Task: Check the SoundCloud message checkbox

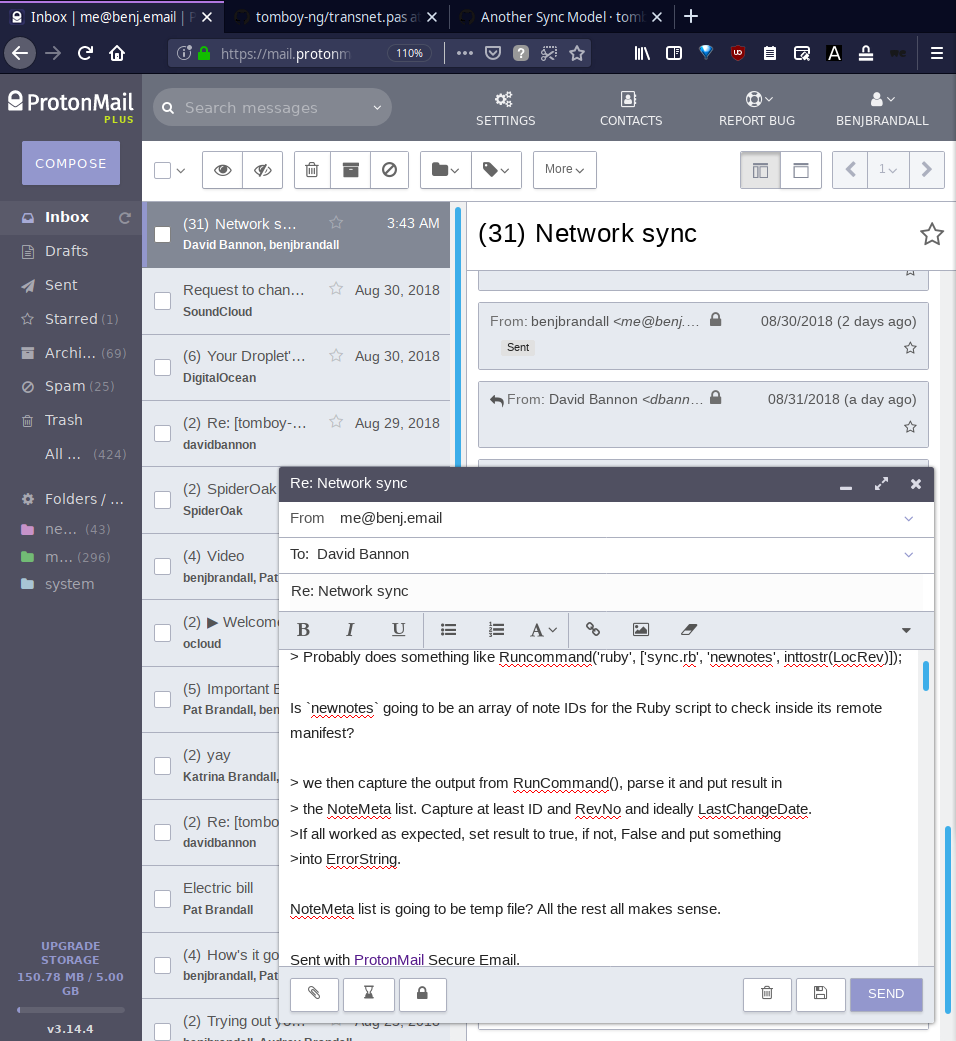Action: [x=163, y=301]
